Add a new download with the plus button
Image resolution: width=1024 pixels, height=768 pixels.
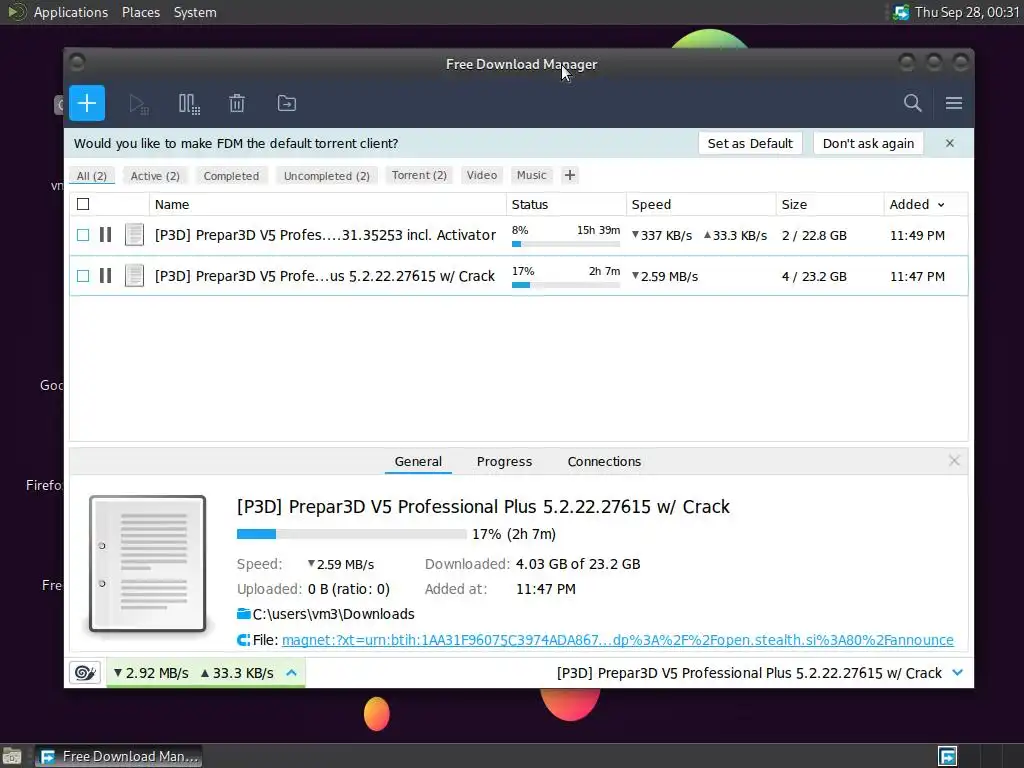coord(87,103)
